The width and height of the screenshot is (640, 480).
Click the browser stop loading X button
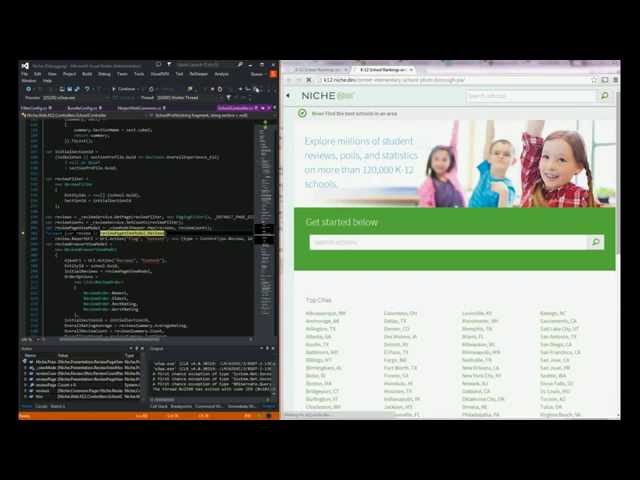click(309, 80)
